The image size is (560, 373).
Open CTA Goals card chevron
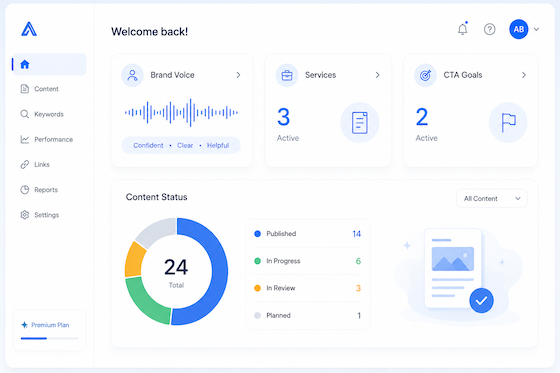click(524, 75)
